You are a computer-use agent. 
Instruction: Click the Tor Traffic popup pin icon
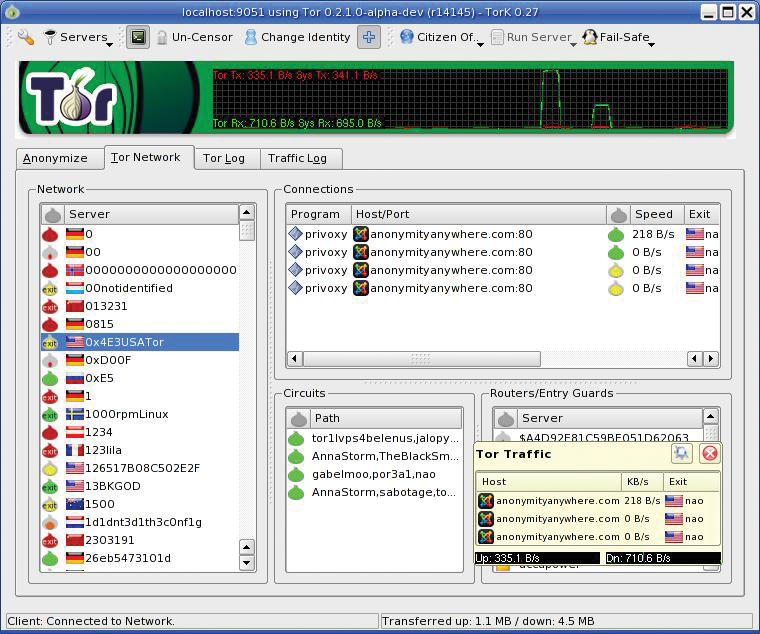pos(681,454)
